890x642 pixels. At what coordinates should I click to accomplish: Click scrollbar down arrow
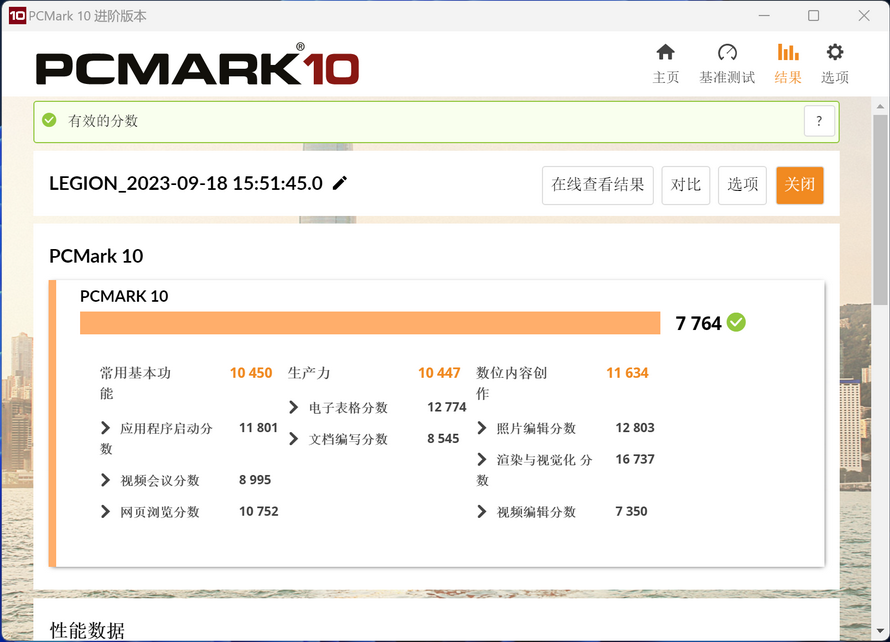pyautogui.click(x=880, y=631)
